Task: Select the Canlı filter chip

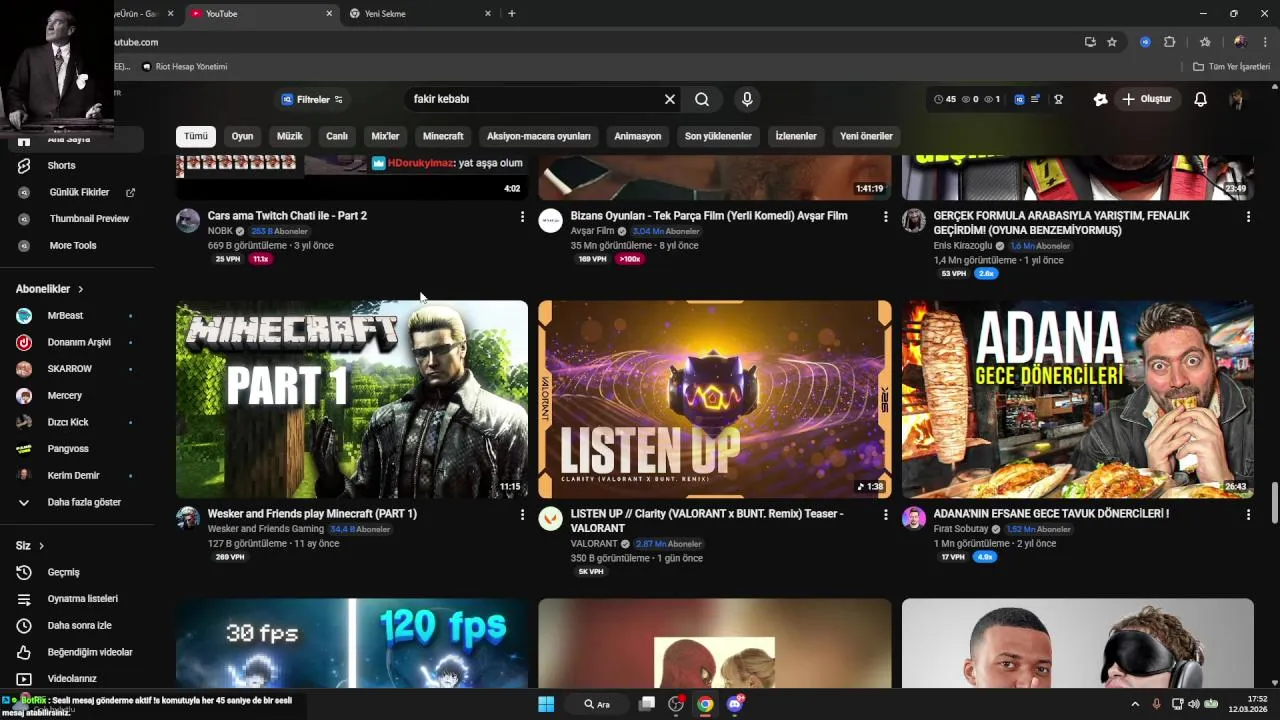Action: pyautogui.click(x=337, y=136)
